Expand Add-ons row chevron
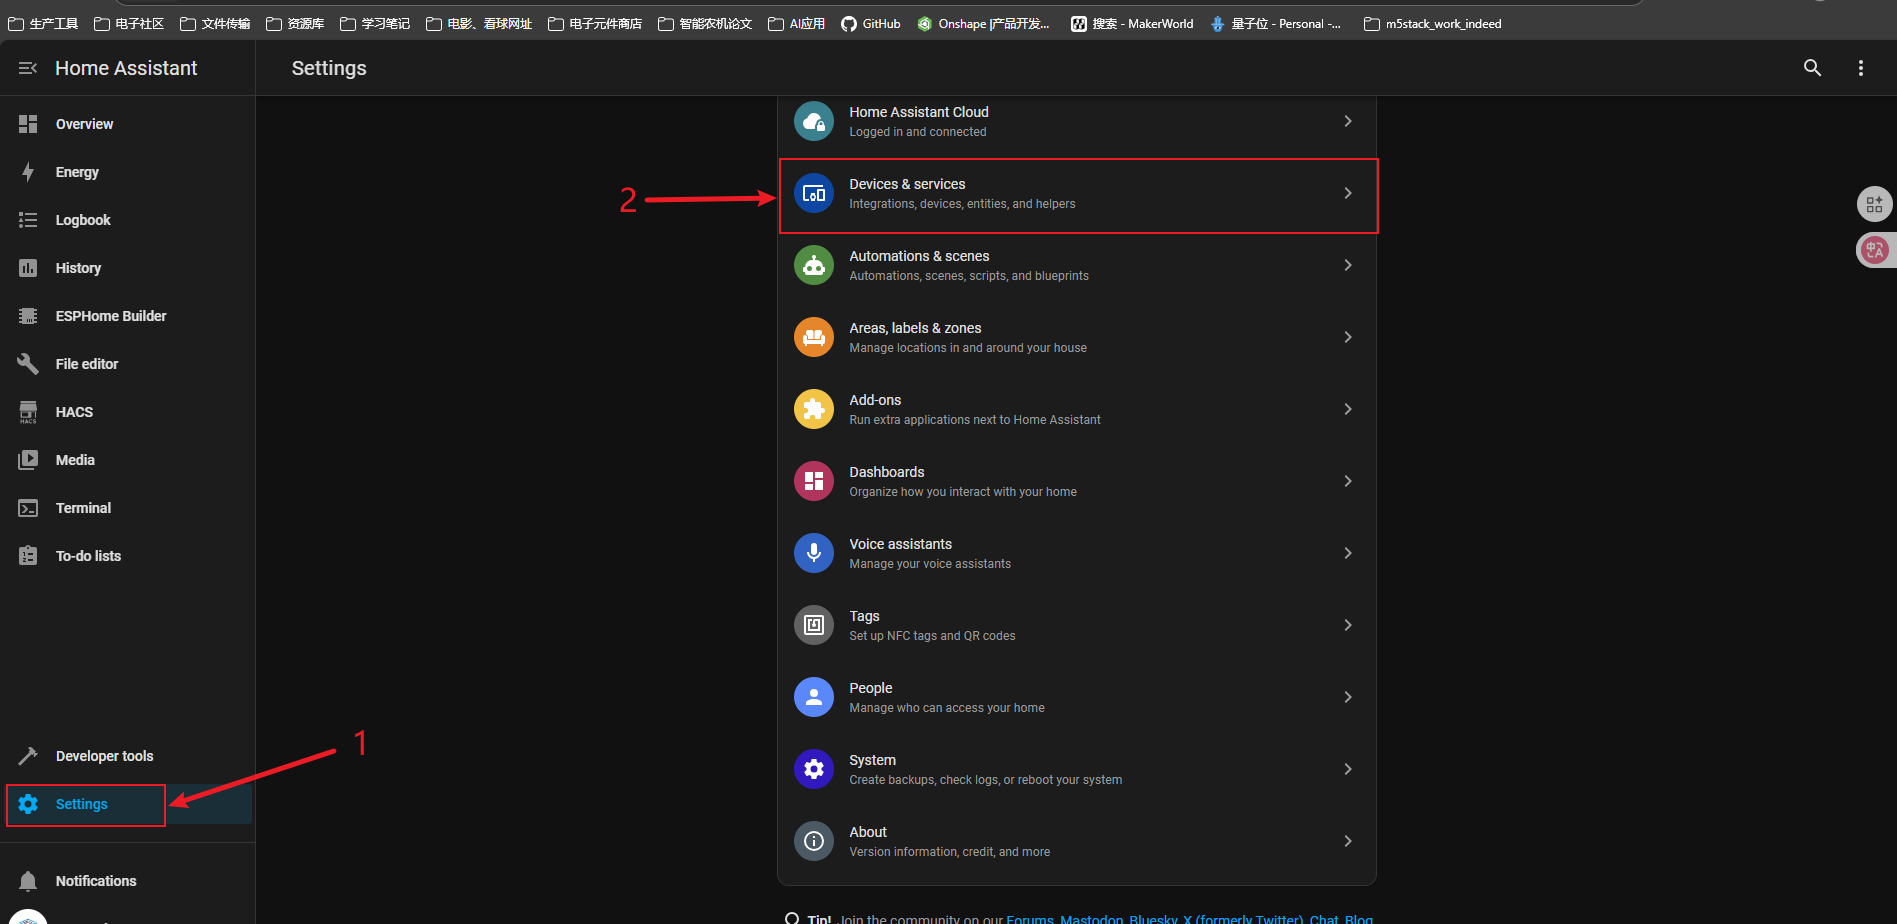The height and width of the screenshot is (924, 1897). tap(1348, 409)
